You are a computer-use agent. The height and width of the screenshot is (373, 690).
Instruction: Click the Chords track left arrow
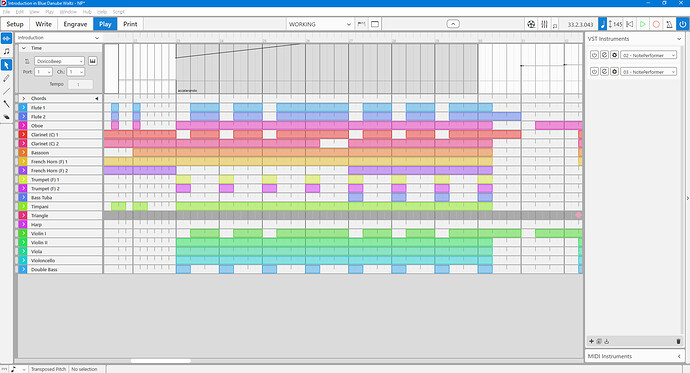96,98
